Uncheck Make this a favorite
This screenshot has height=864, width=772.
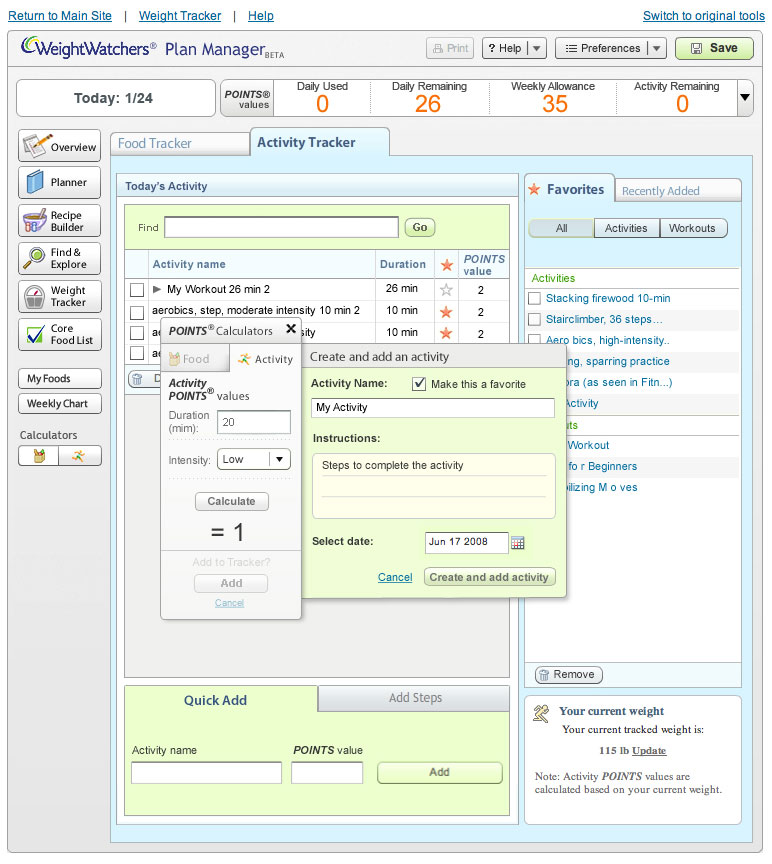coord(419,384)
